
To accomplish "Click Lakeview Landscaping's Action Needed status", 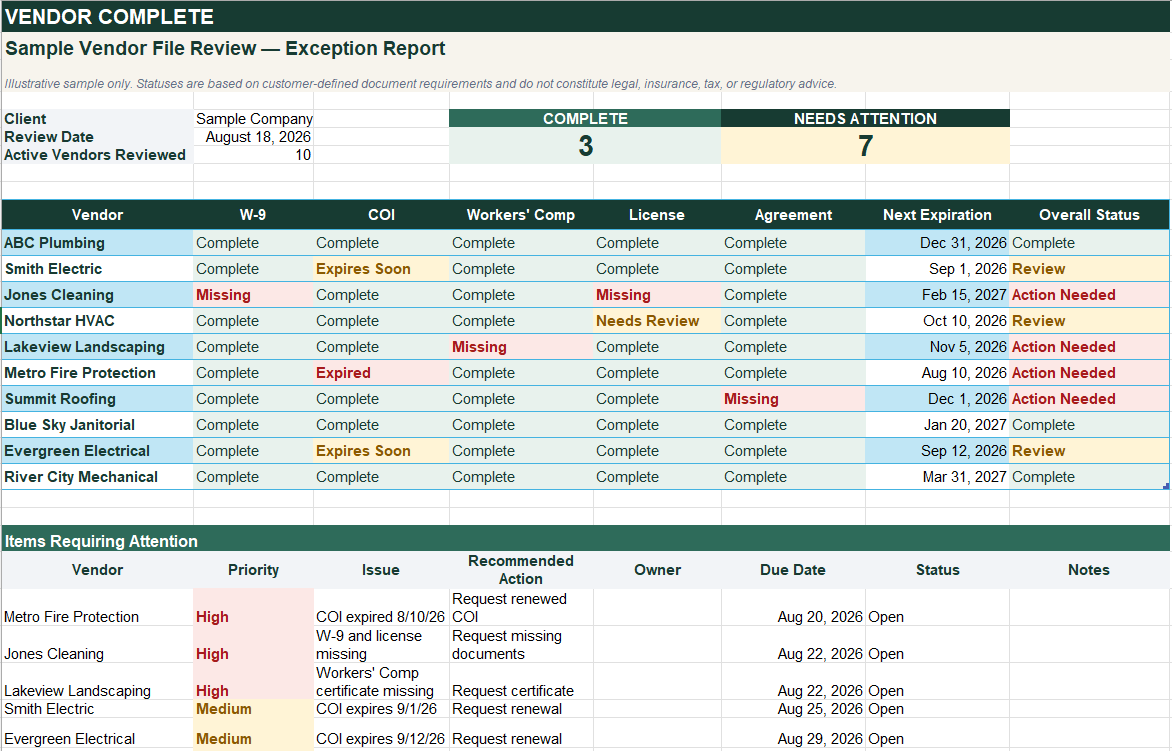I will 1089,347.
